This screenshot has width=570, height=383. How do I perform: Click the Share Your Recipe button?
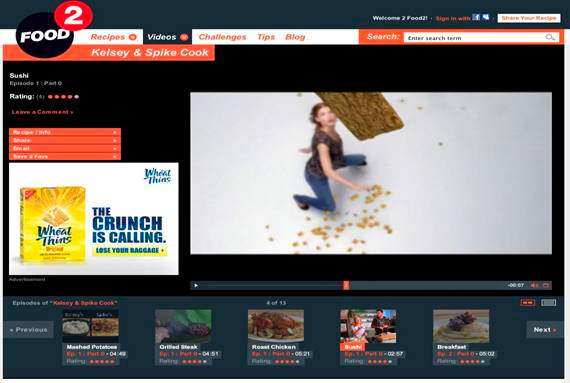[x=529, y=18]
